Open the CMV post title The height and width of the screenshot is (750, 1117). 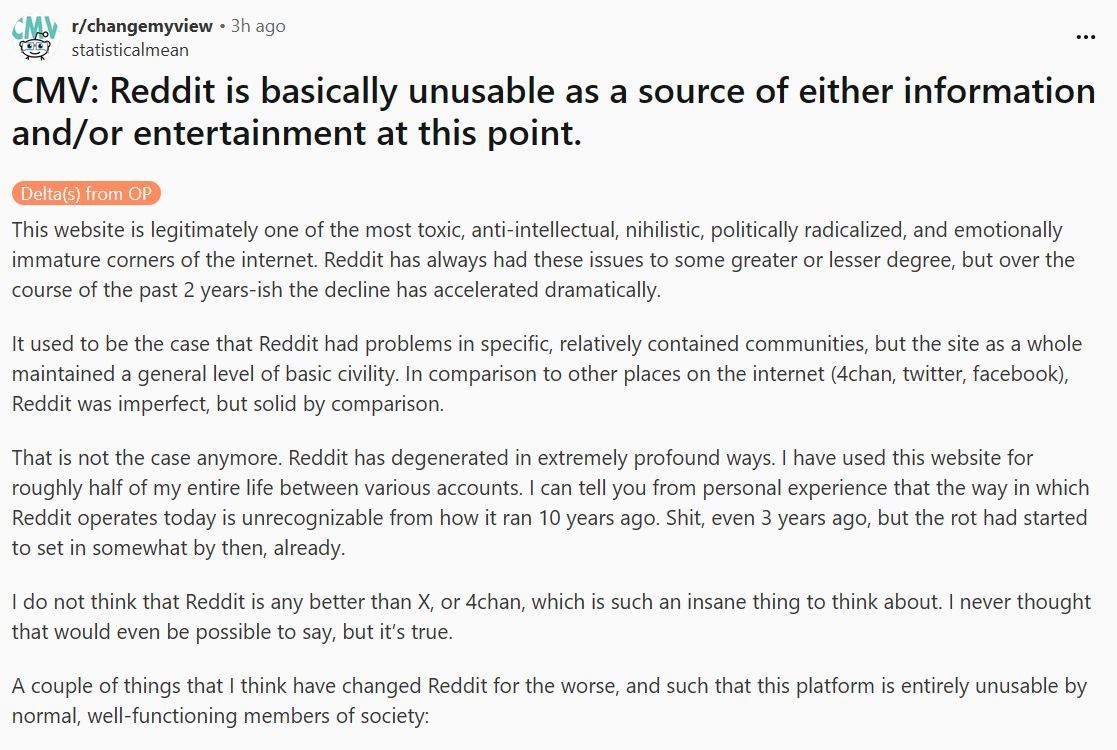pyautogui.click(x=553, y=111)
